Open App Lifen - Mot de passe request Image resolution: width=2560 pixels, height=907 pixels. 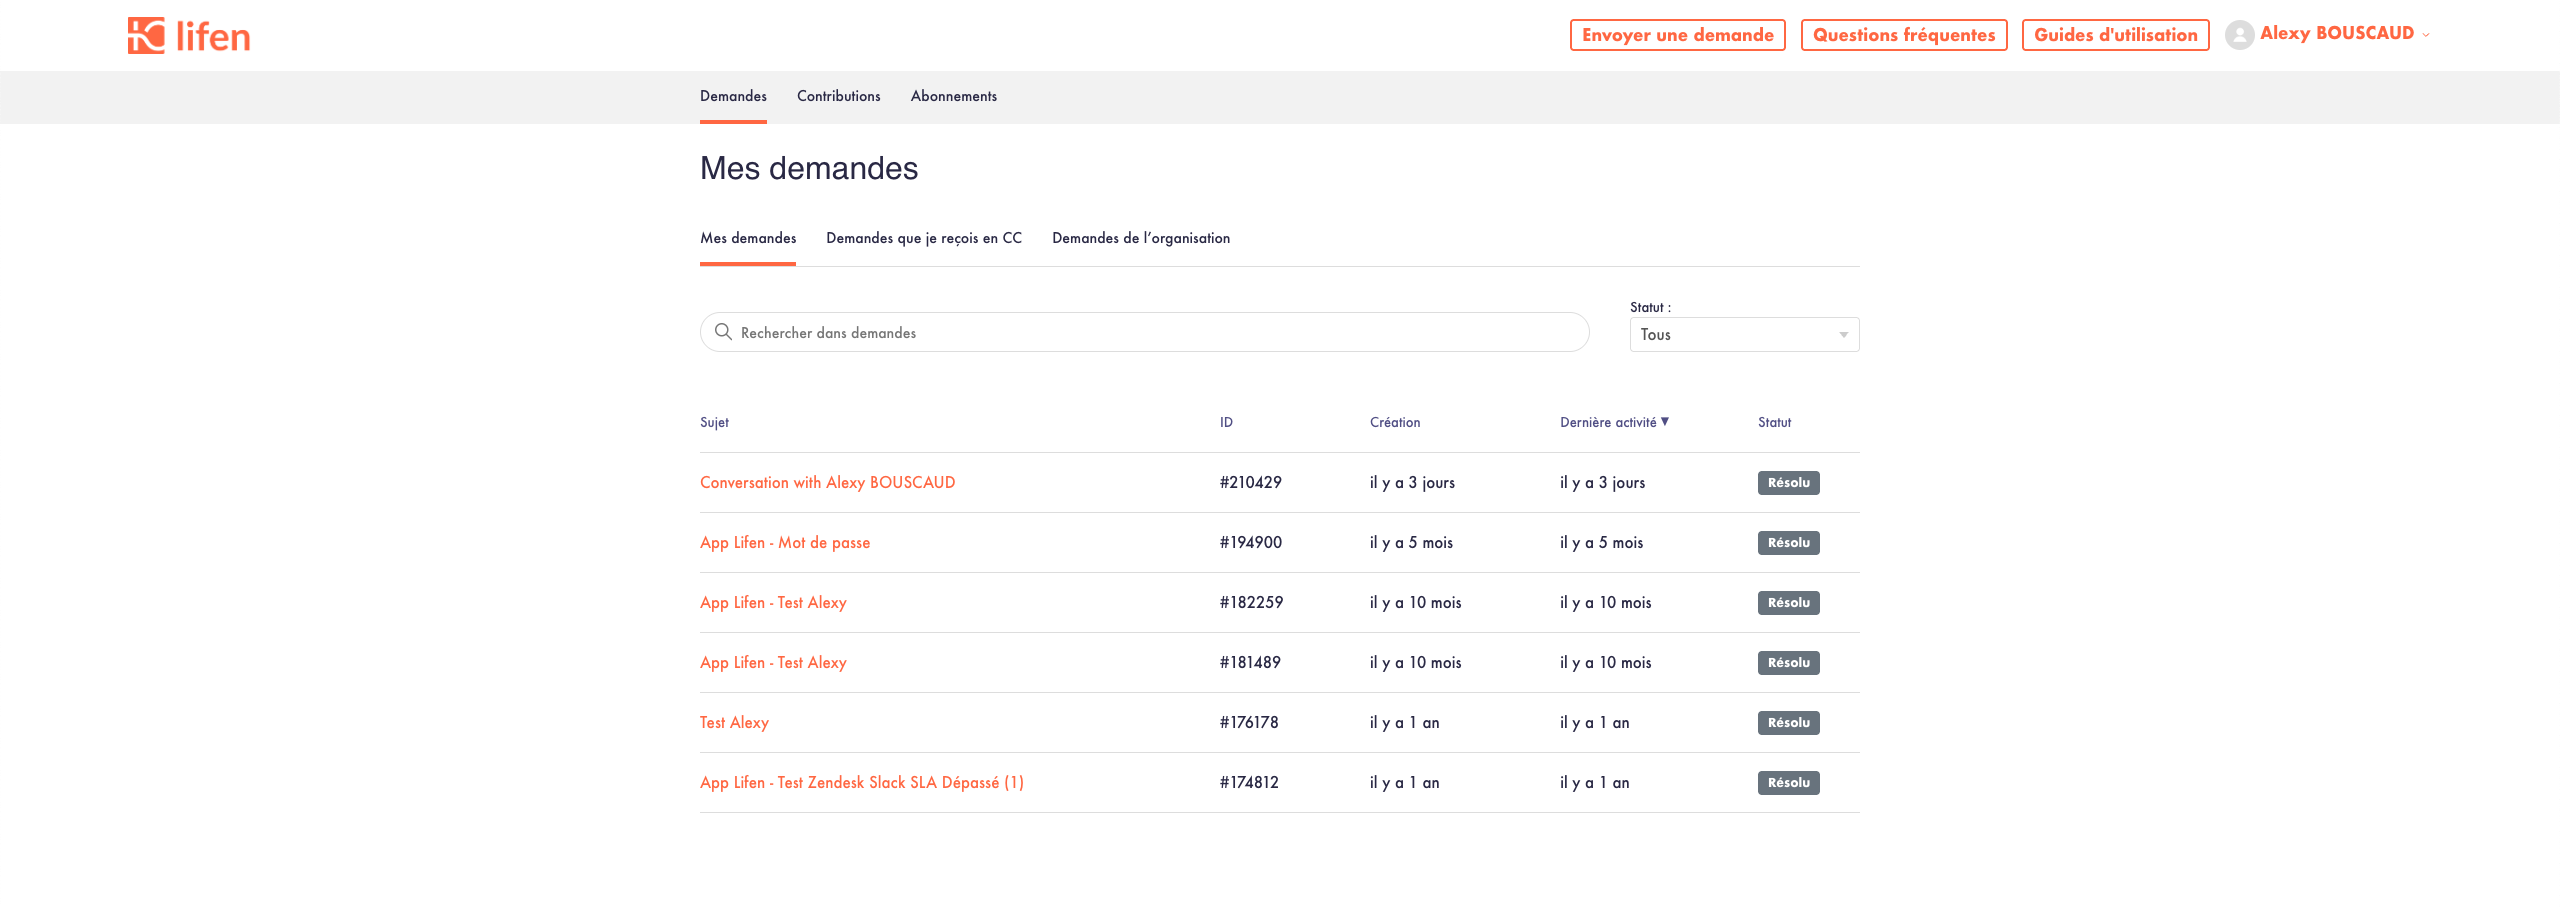[x=784, y=542]
